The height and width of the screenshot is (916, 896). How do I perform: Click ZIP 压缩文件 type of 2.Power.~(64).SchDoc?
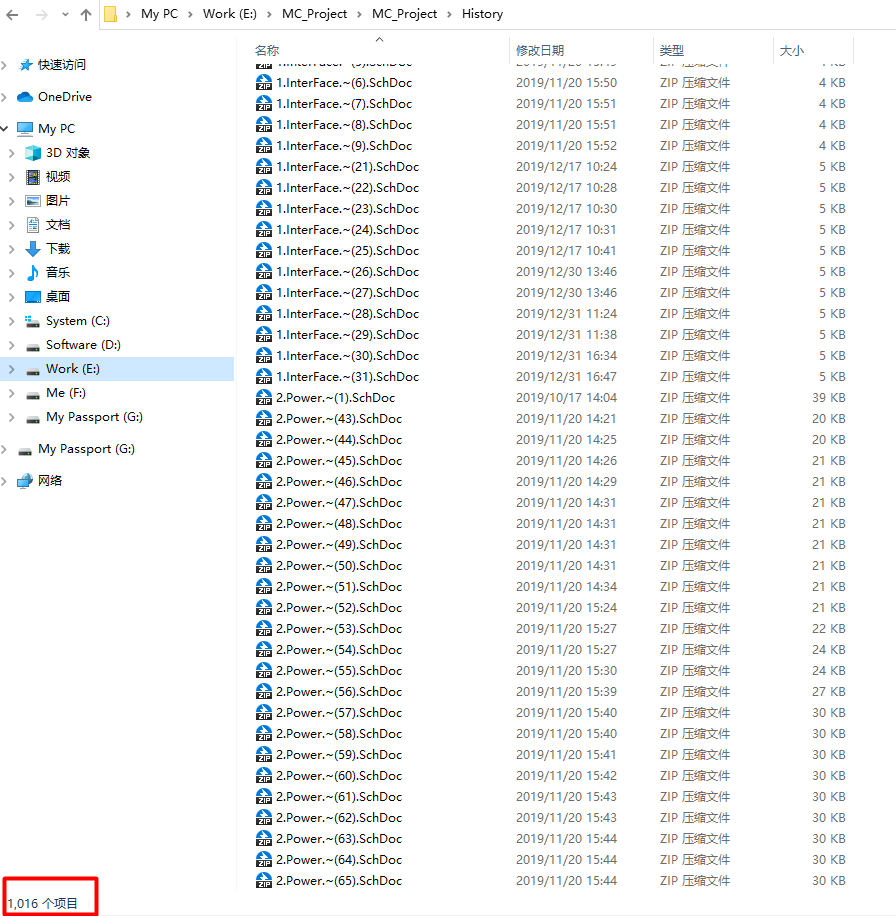coord(694,861)
